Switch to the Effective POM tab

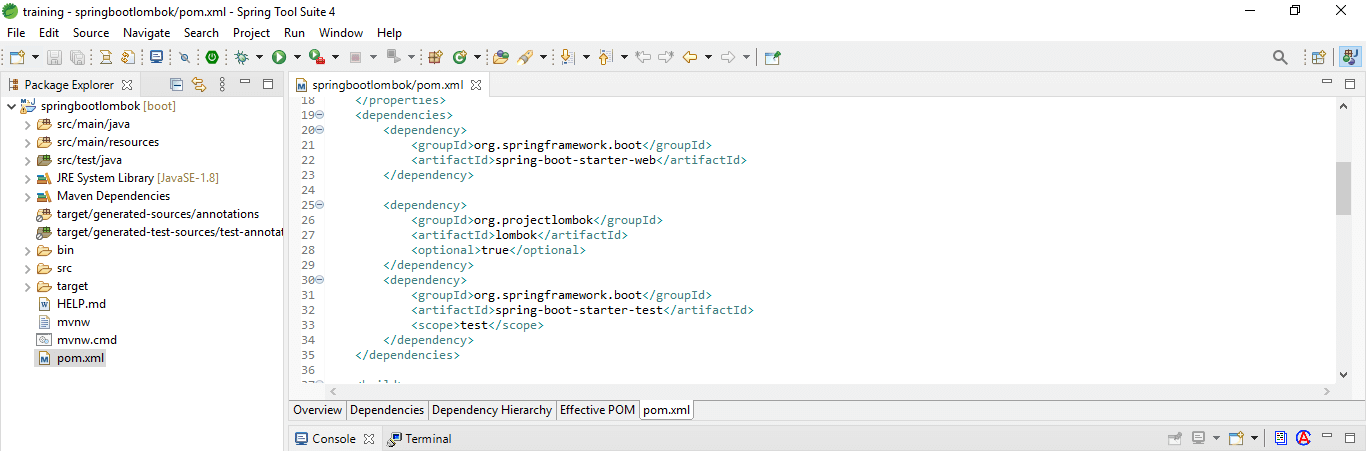597,410
